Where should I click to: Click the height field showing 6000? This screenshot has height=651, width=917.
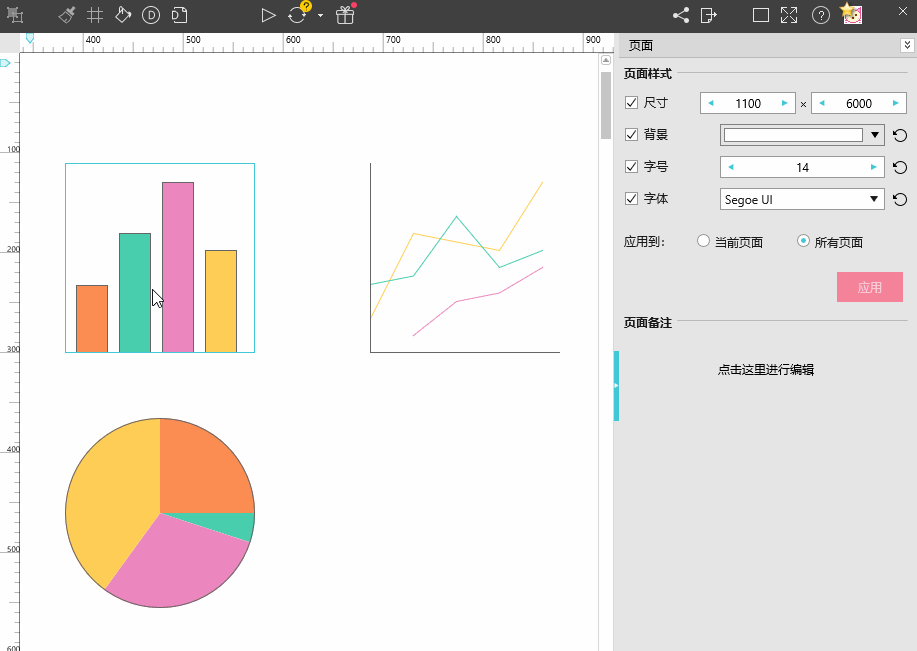(859, 103)
